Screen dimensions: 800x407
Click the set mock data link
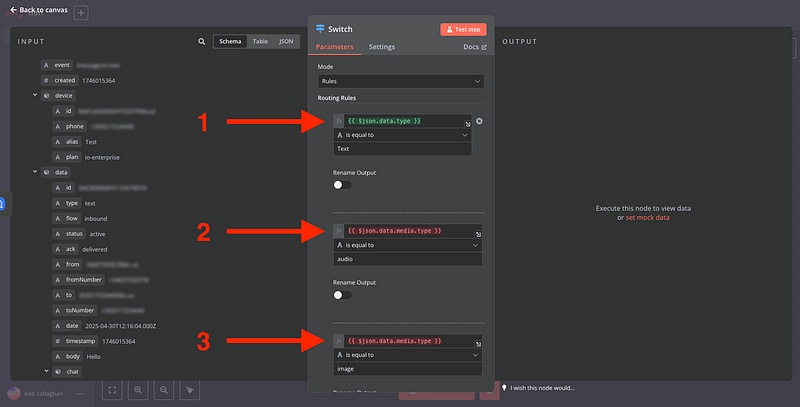point(646,217)
